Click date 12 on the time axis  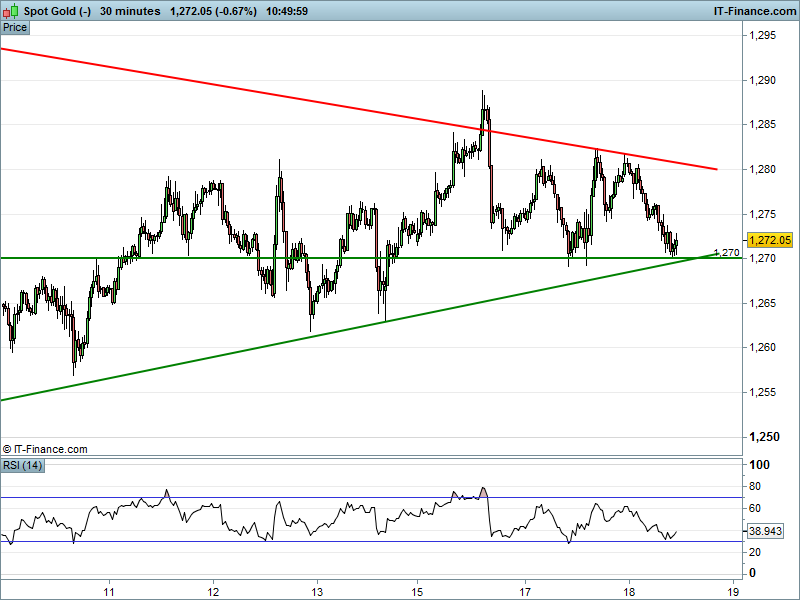(213, 592)
